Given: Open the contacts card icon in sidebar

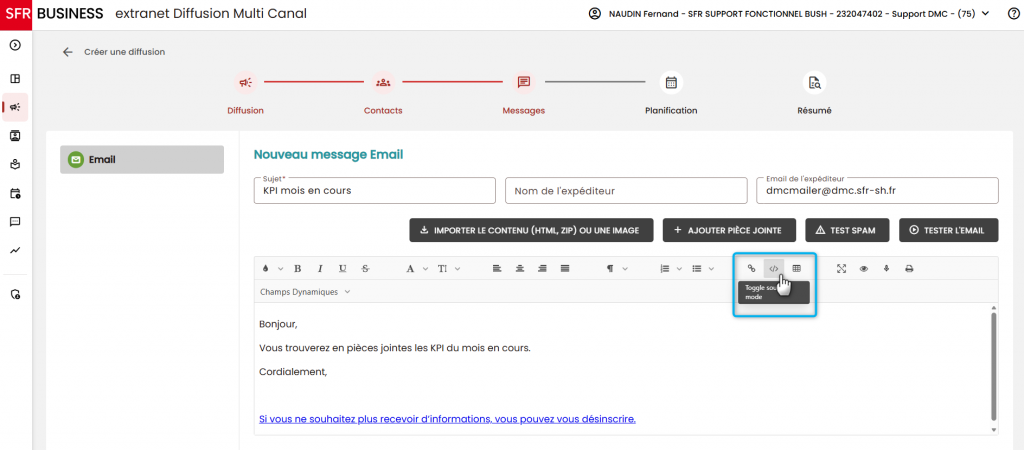Looking at the screenshot, I should point(15,136).
